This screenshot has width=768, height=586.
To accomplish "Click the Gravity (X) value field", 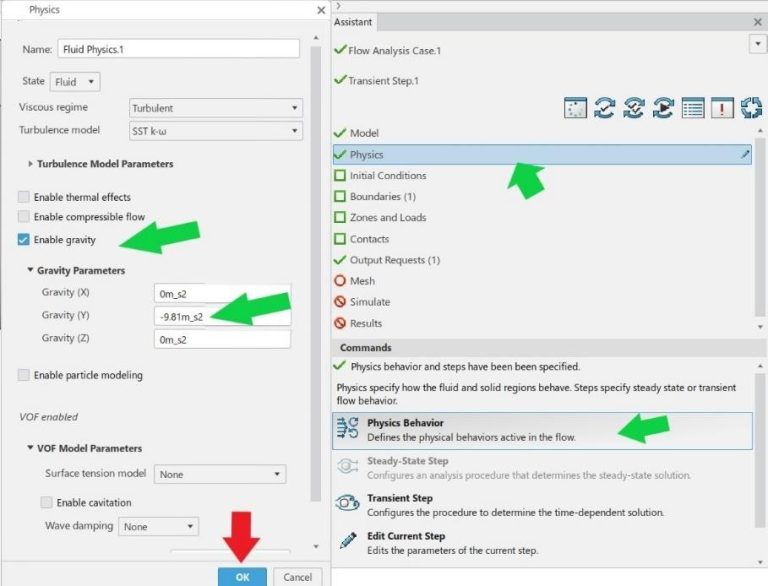I will (x=222, y=293).
